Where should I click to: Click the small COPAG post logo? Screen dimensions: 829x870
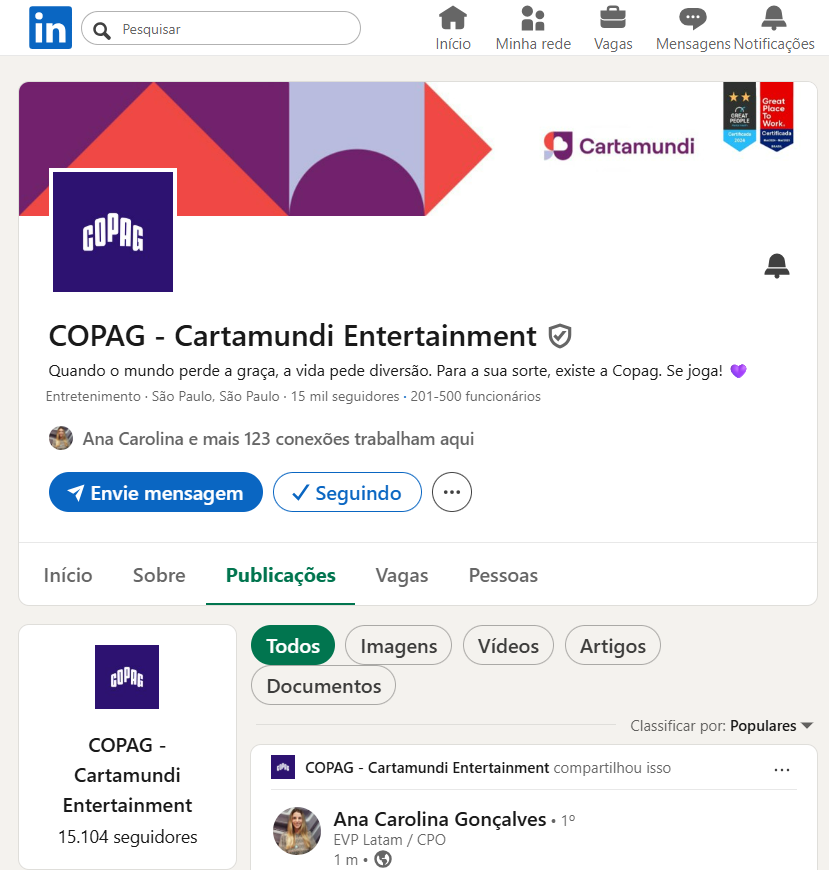tap(283, 767)
